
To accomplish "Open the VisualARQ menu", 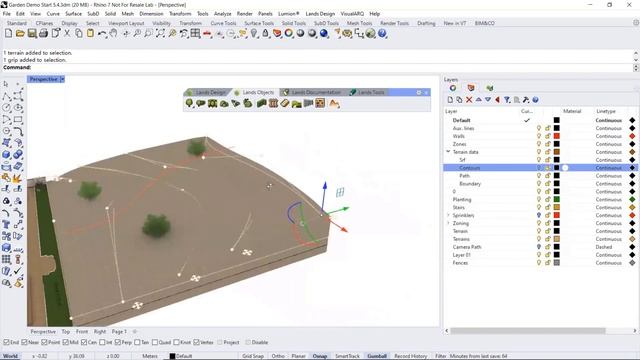I will pyautogui.click(x=352, y=13).
